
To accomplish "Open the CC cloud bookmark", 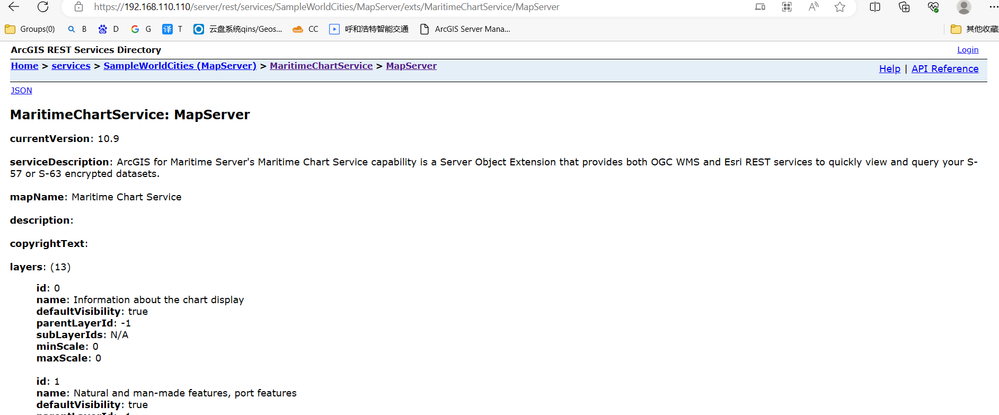I will (305, 29).
